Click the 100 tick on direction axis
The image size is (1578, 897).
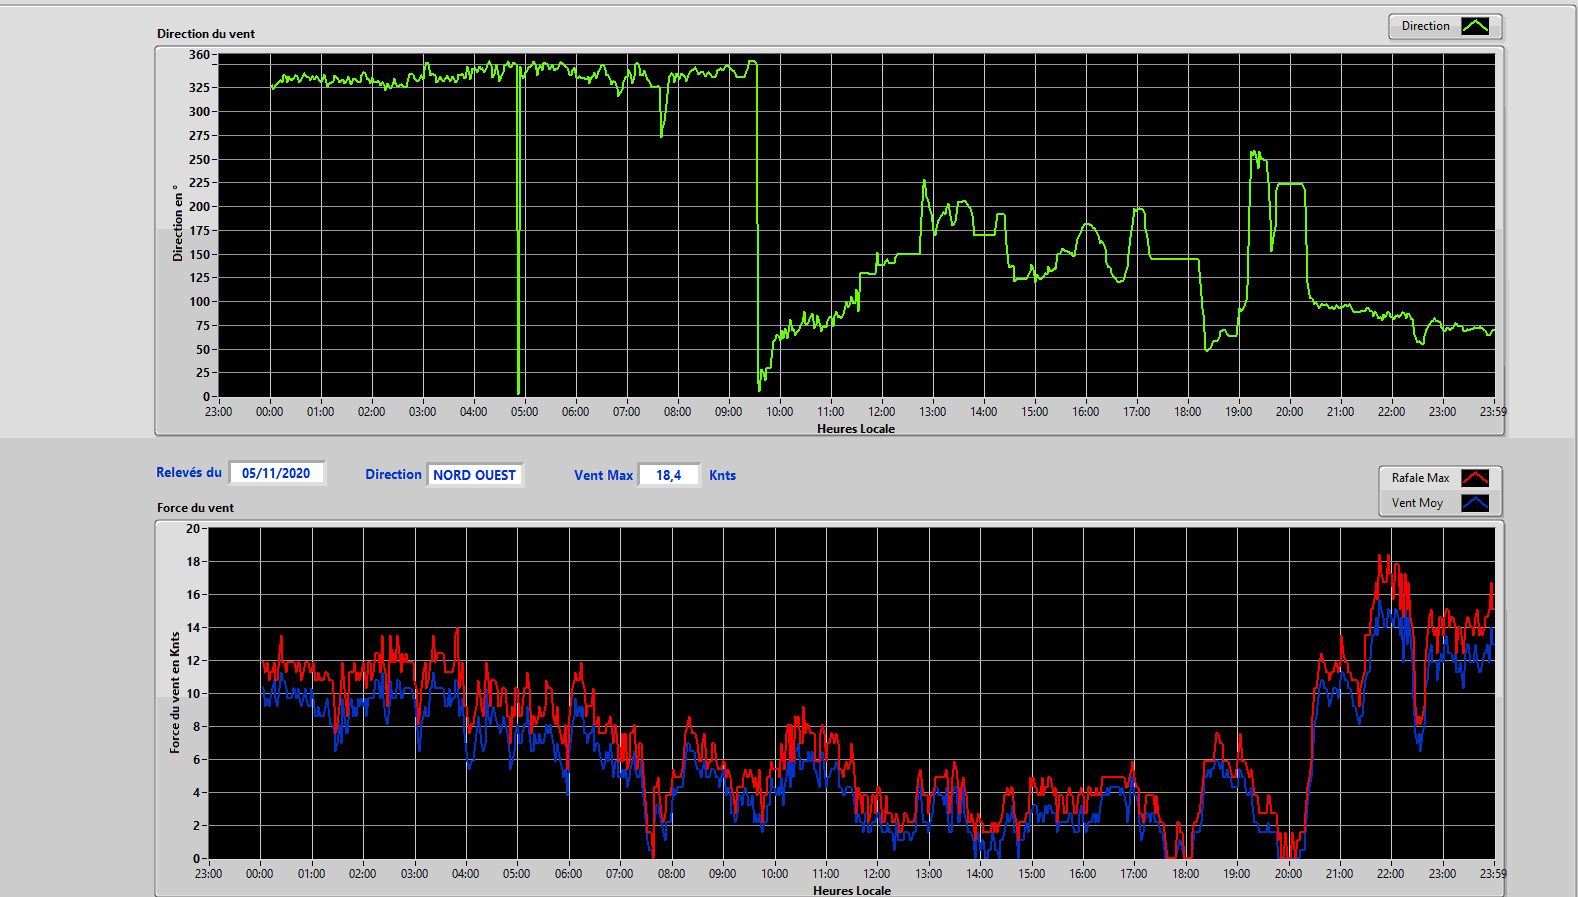tap(199, 302)
